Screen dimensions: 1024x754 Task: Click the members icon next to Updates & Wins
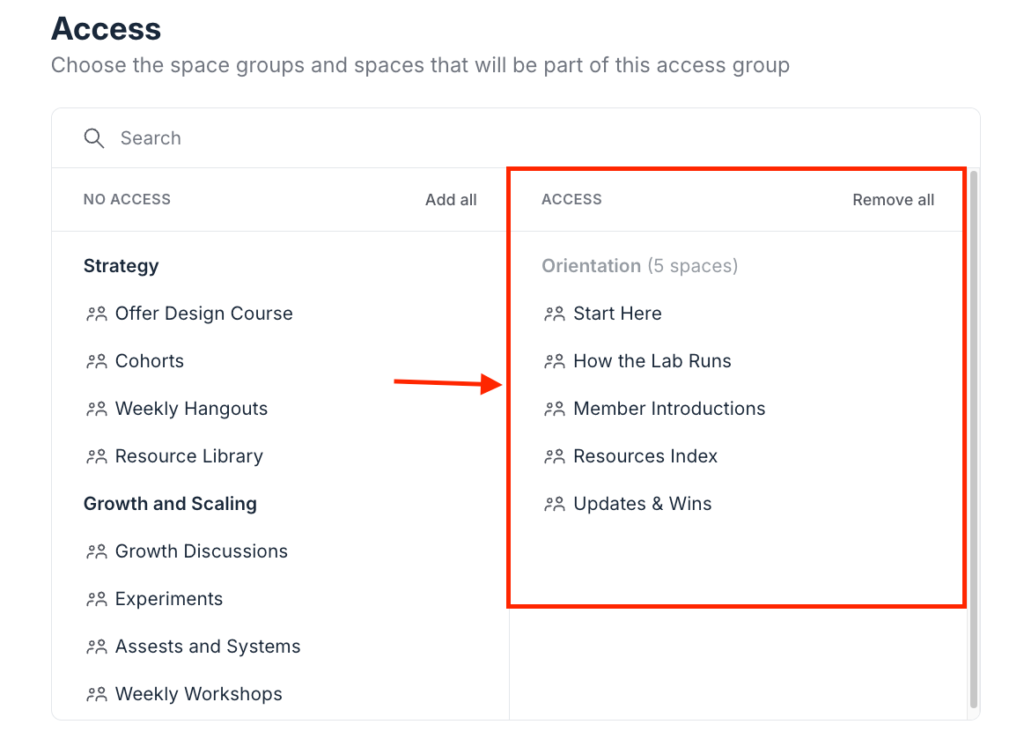554,505
